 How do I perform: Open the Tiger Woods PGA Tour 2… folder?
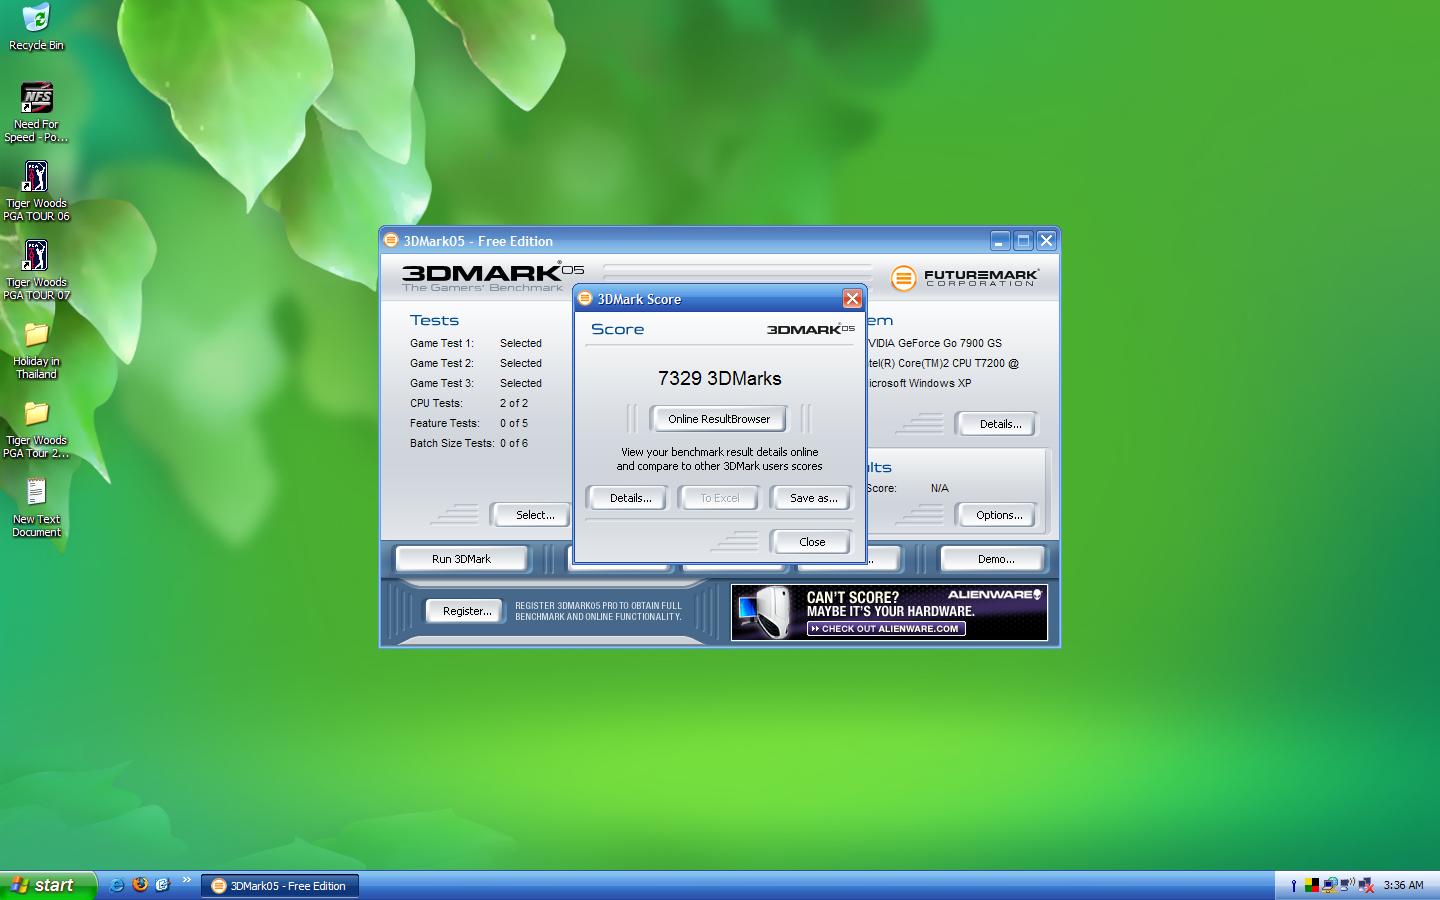36,429
